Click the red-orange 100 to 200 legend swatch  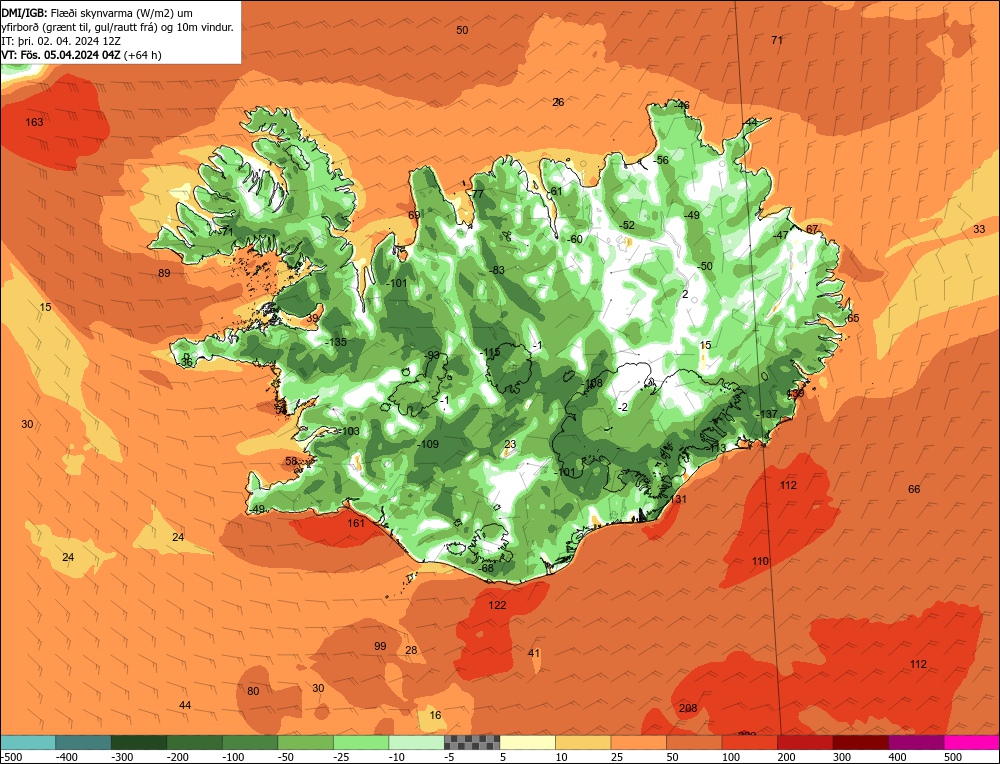click(x=749, y=742)
